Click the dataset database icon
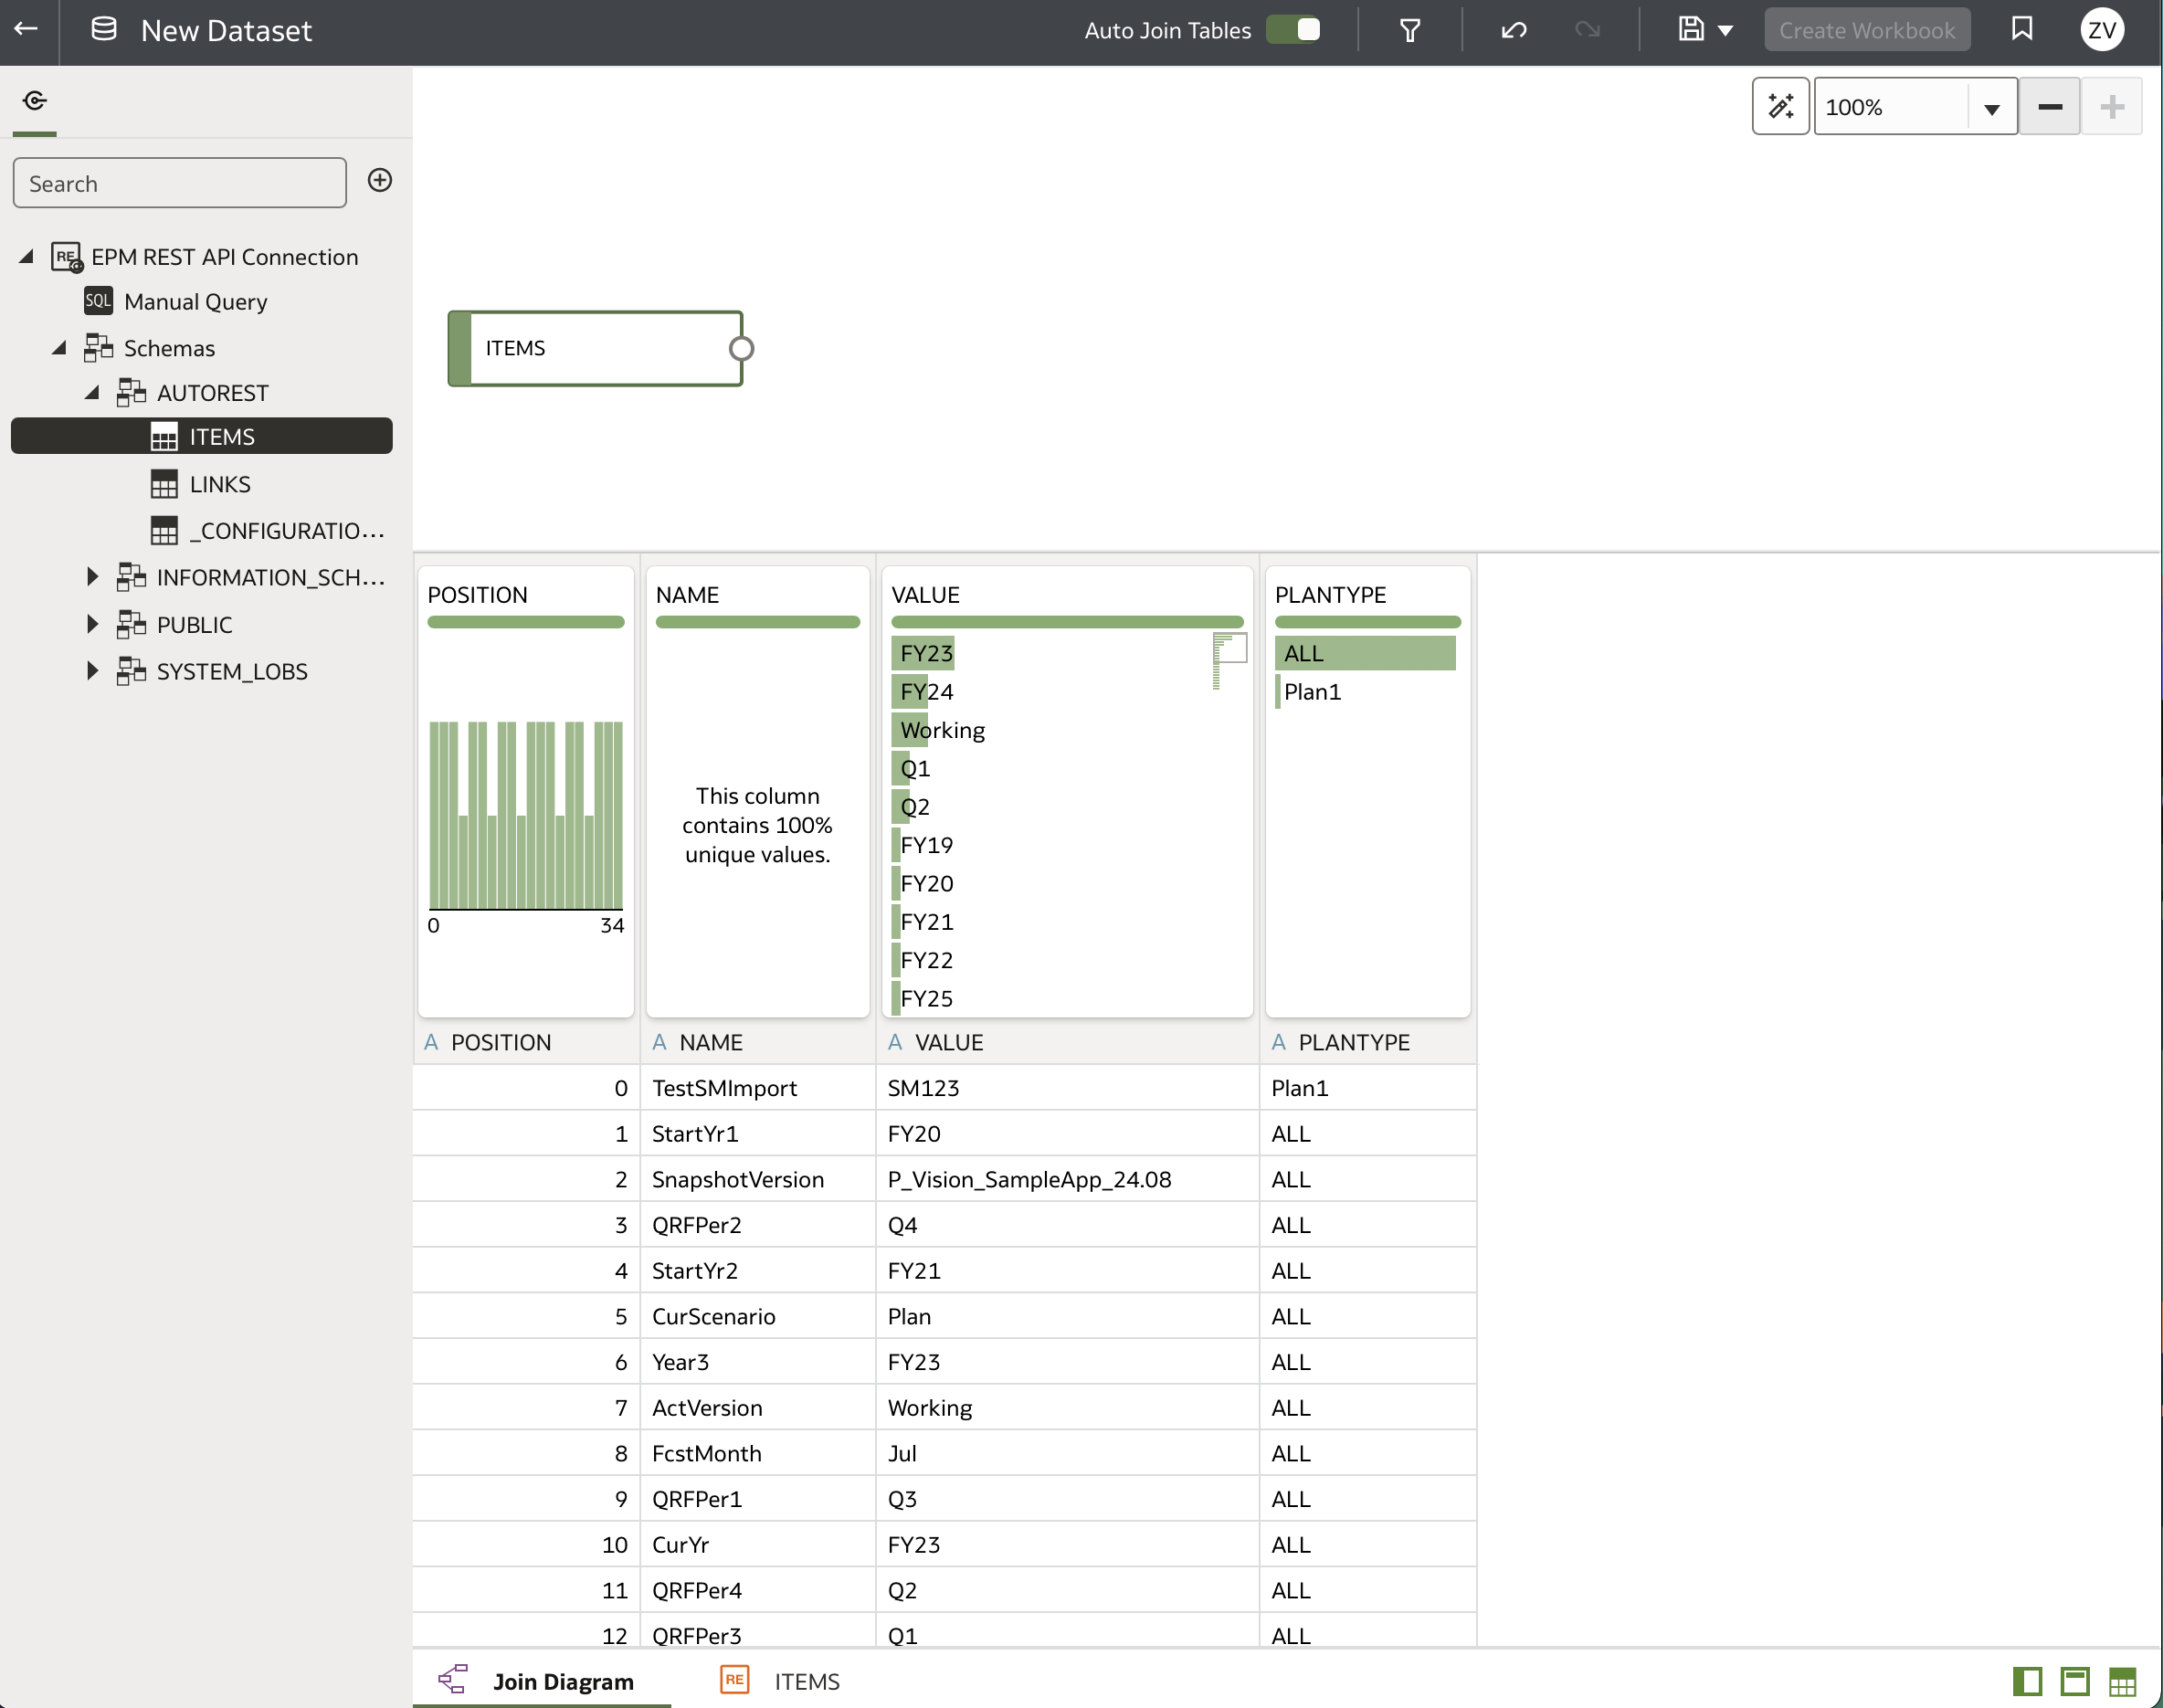This screenshot has width=2163, height=1708. (103, 29)
